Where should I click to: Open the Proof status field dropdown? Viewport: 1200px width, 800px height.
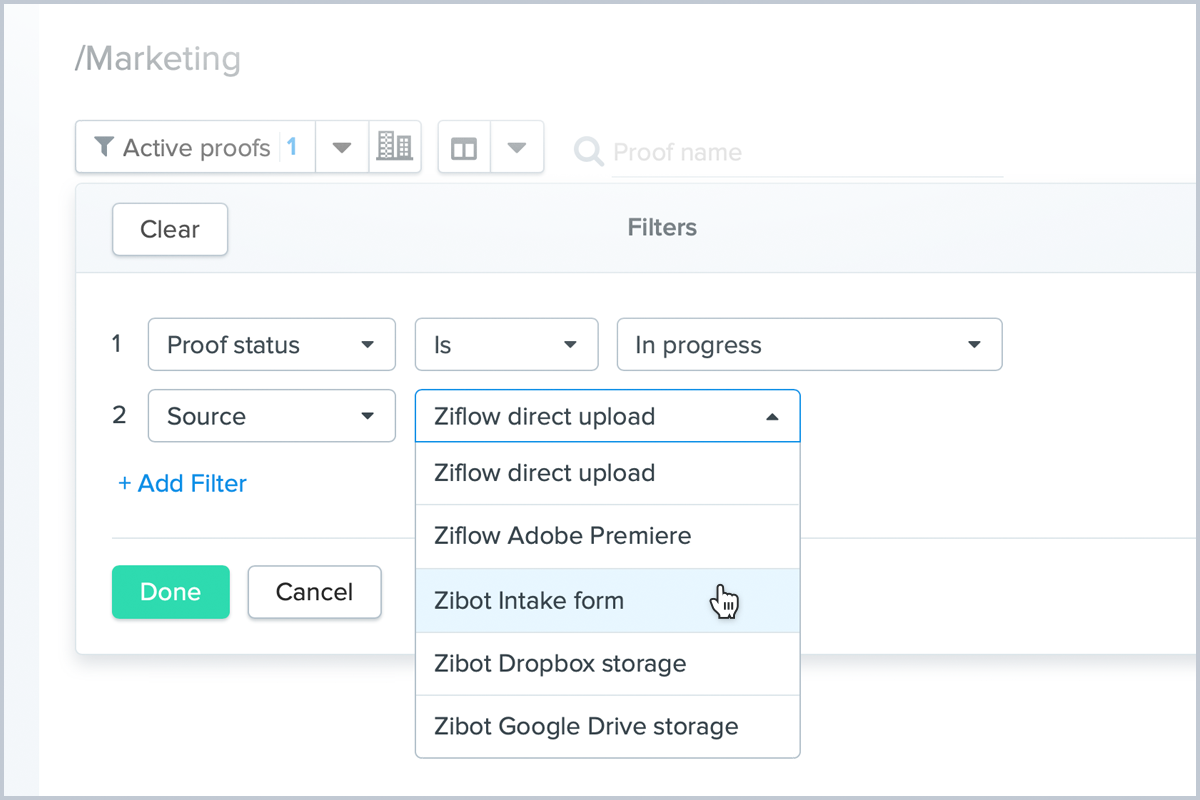coord(271,345)
